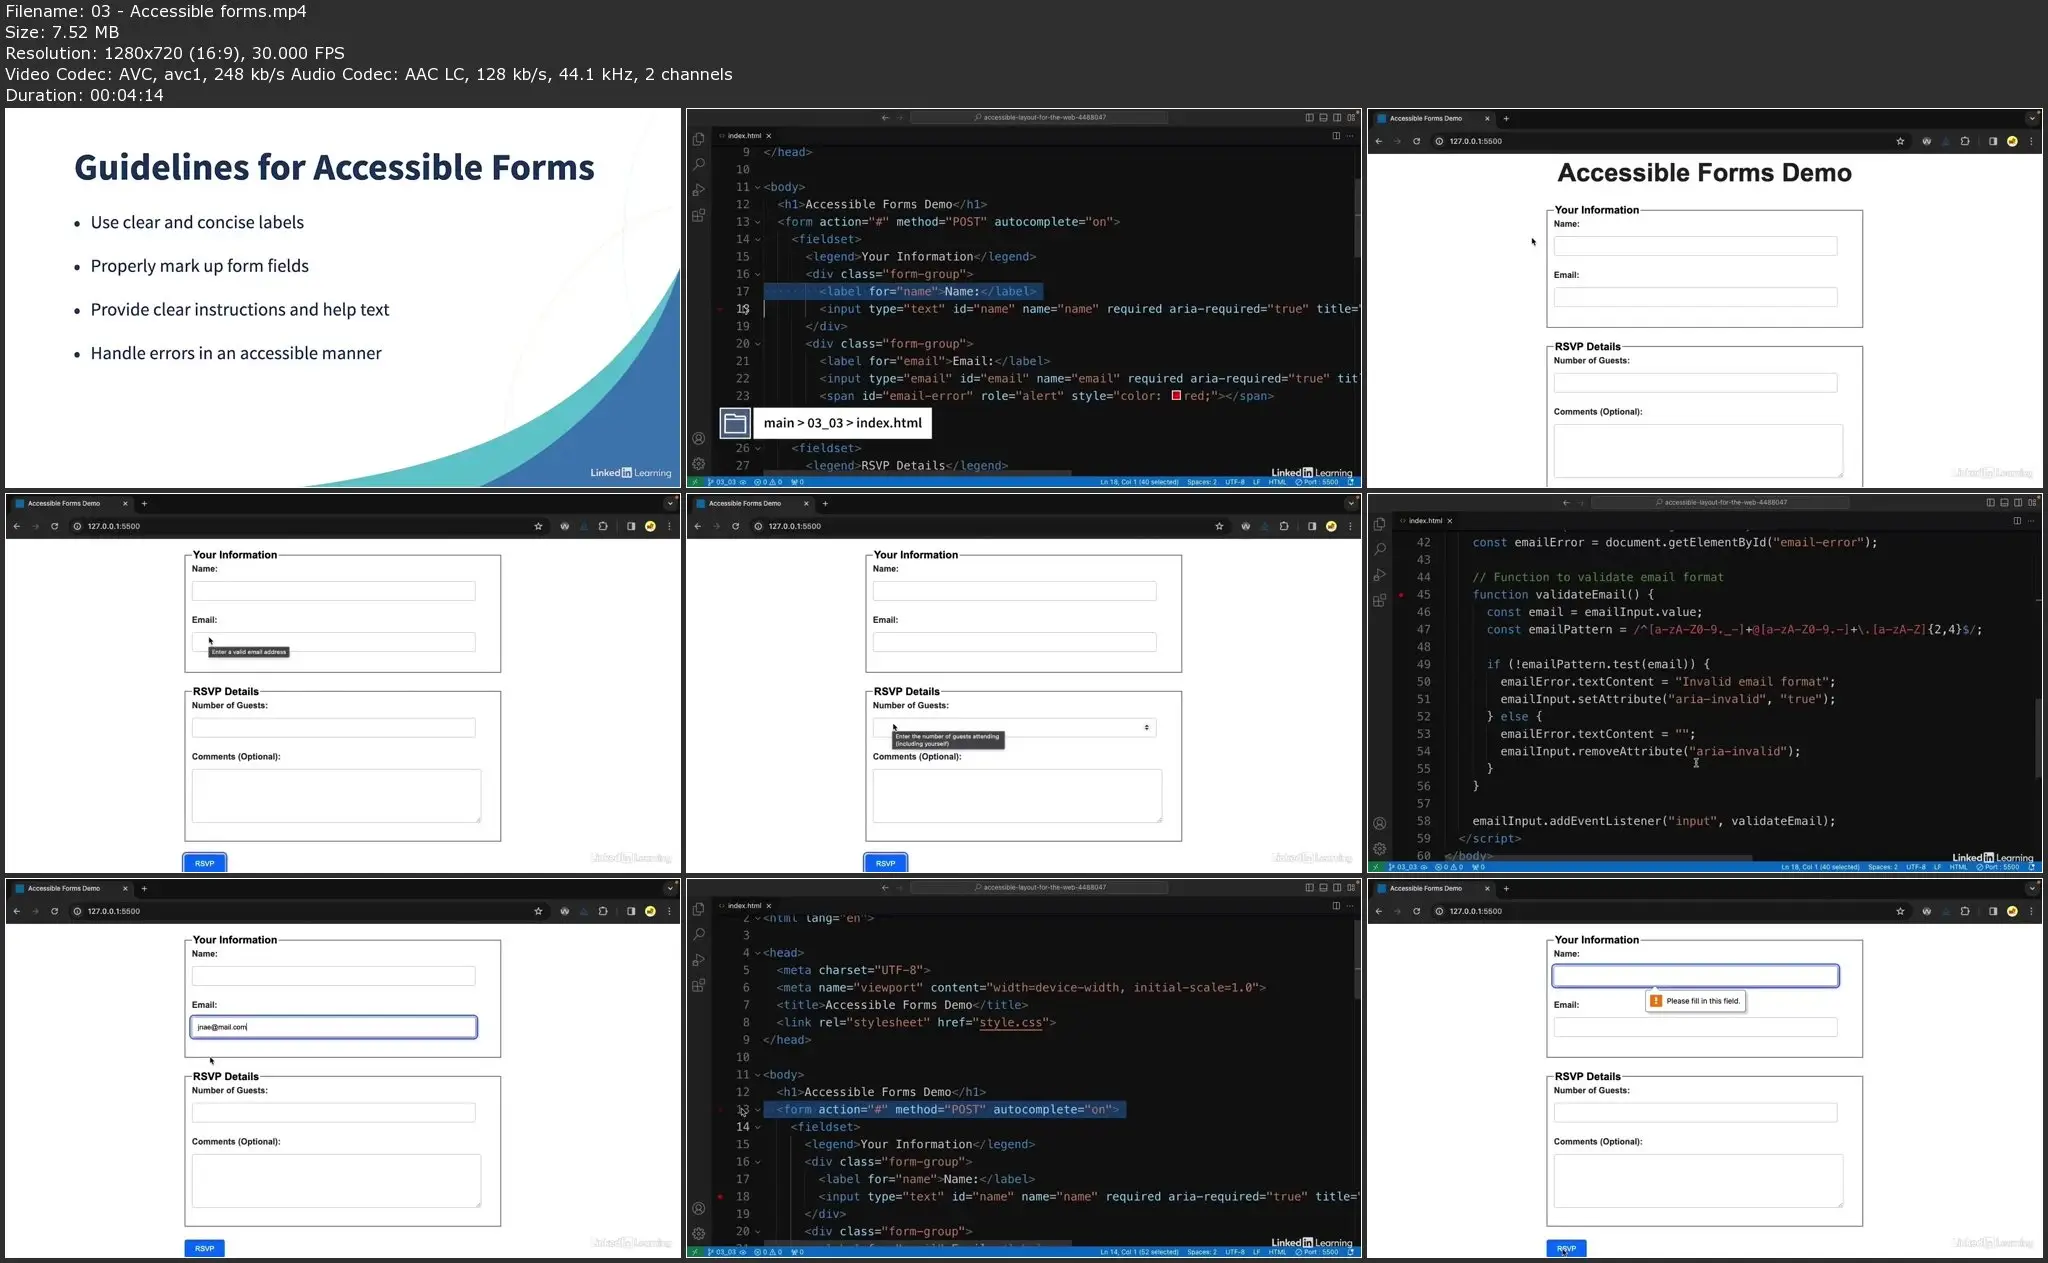The height and width of the screenshot is (1263, 2048).
Task: Collapse the head tag on line 4
Action: click(757, 953)
